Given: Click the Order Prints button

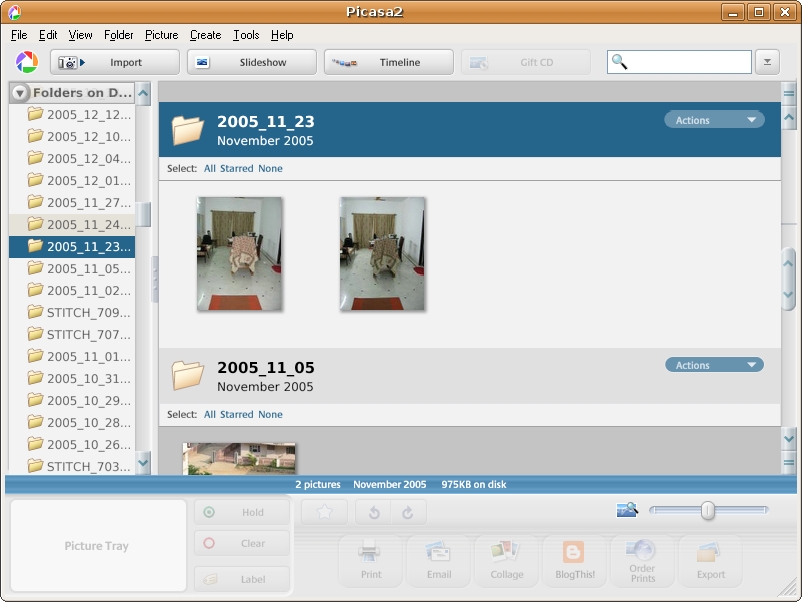Looking at the screenshot, I should tap(643, 561).
